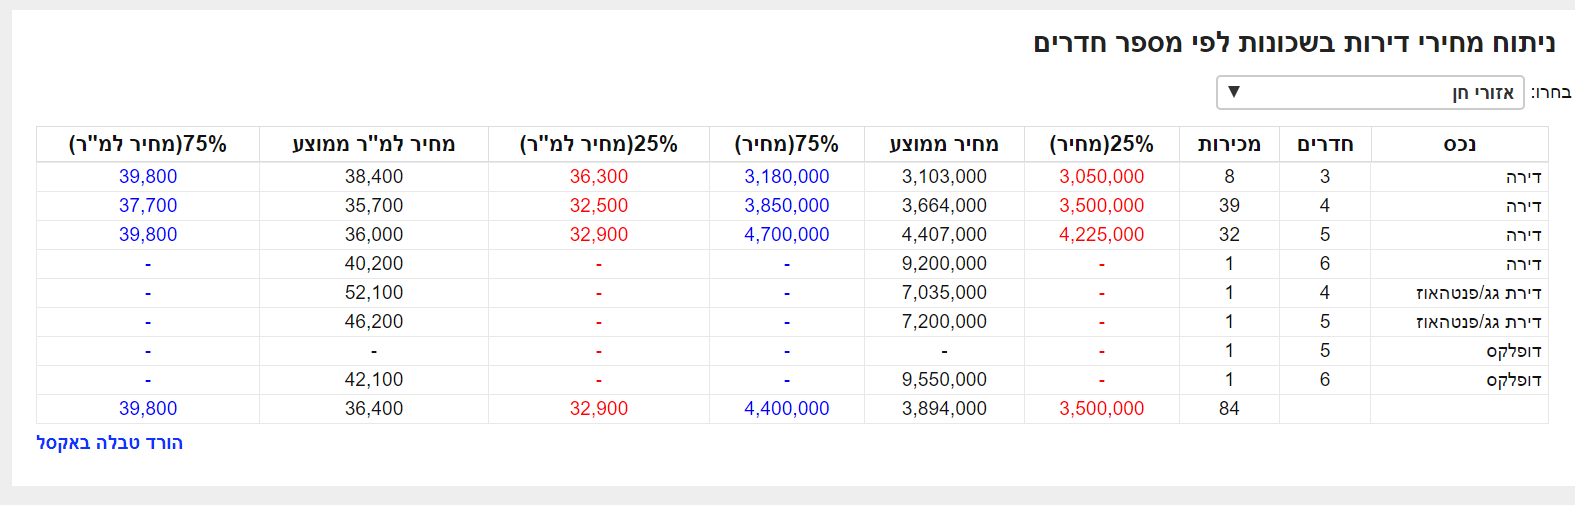Click the total sales count 84
The height and width of the screenshot is (505, 1575).
1229,409
